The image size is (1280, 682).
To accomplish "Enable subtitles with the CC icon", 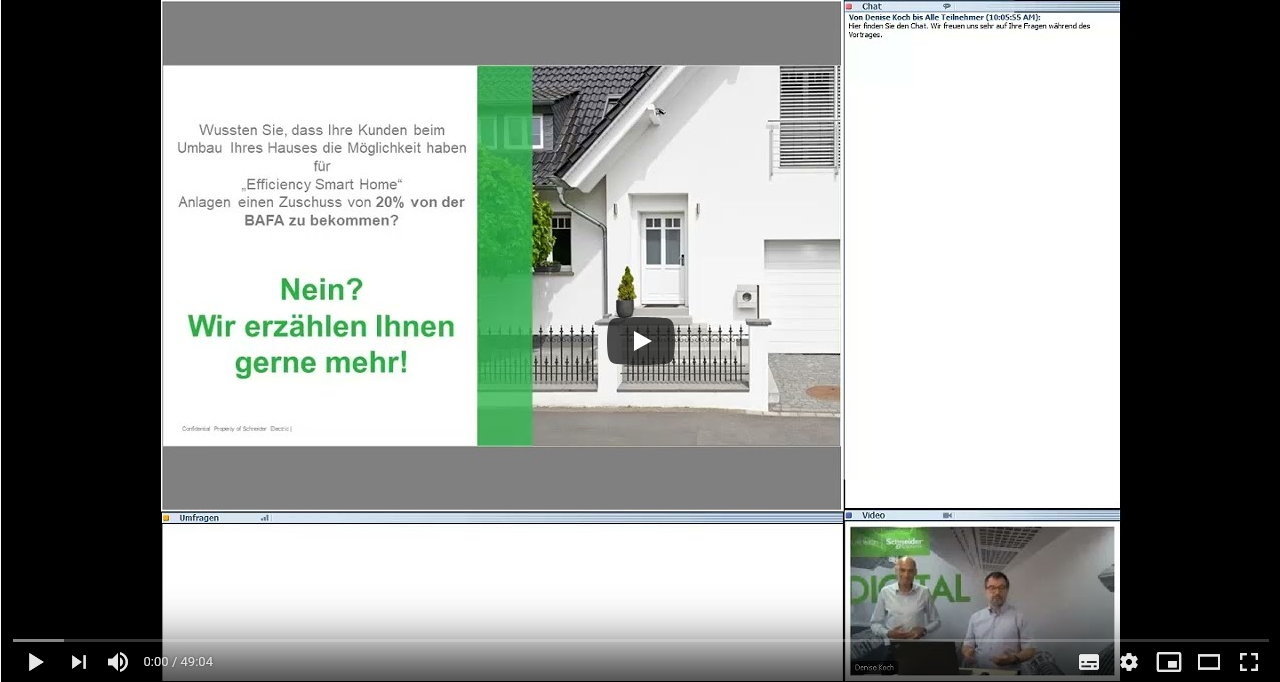I will coord(1088,662).
